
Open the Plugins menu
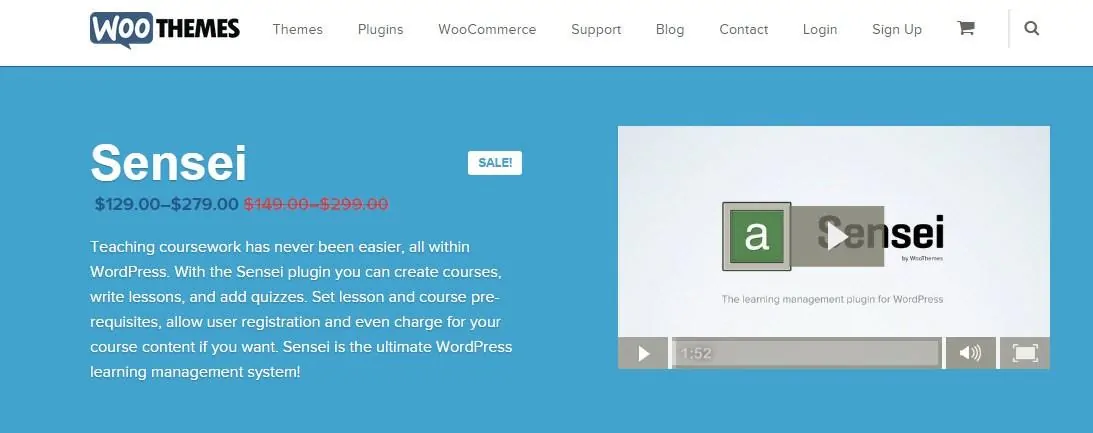[381, 29]
